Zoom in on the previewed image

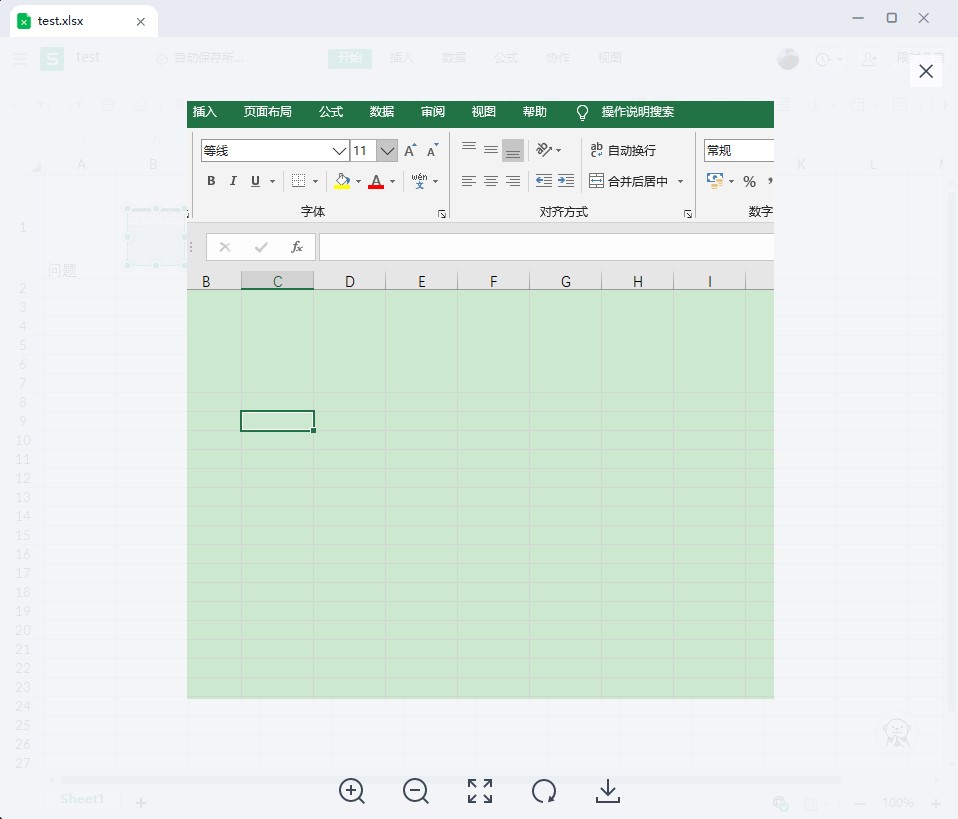352,791
